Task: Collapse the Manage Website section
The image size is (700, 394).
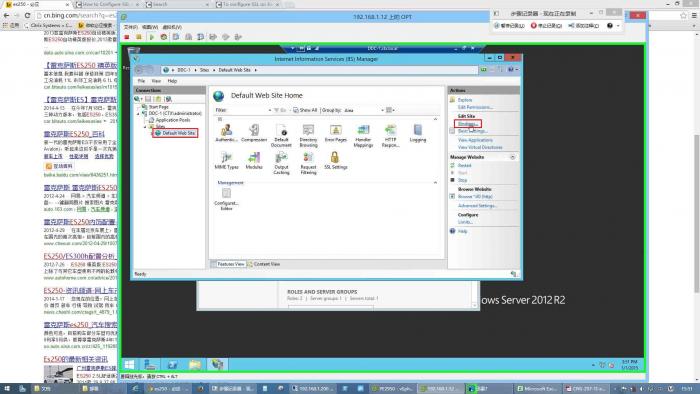Action: click(512, 157)
